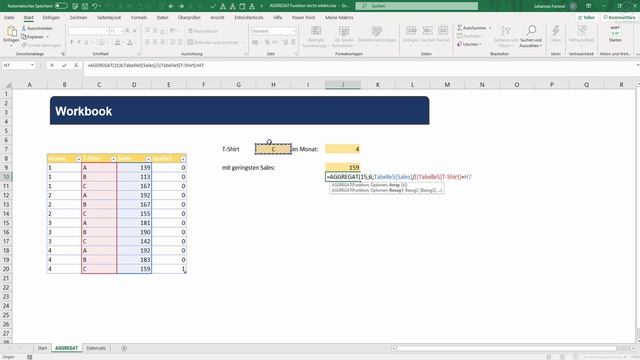Screen dimensions: 640x360
Task: Open the Name Box dropdown arrow
Action: [32, 65]
